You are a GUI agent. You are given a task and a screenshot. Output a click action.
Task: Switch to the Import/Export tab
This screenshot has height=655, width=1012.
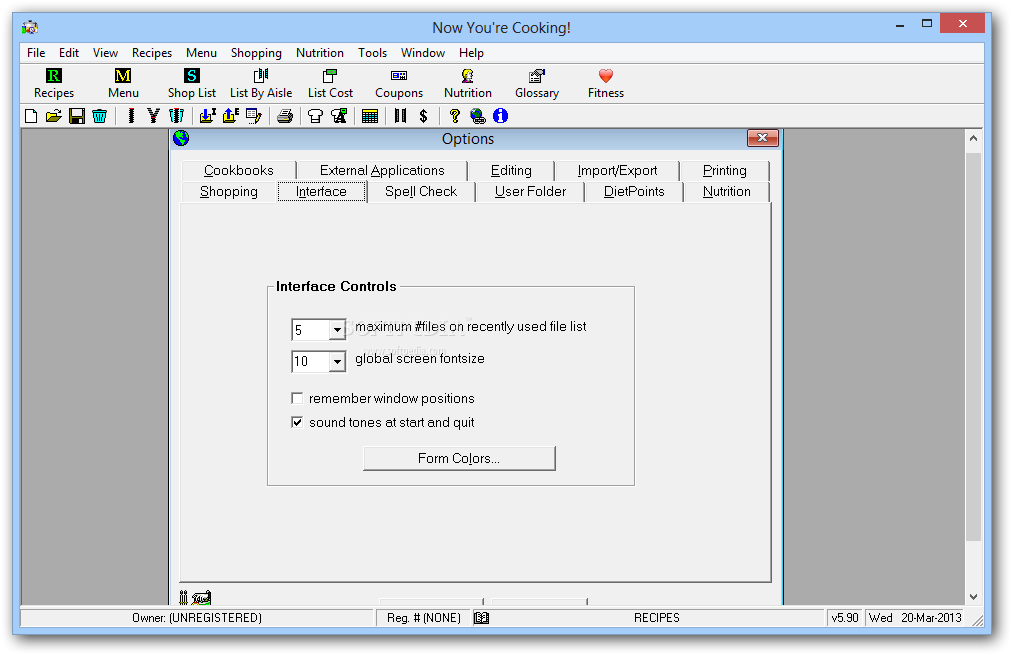pos(617,170)
